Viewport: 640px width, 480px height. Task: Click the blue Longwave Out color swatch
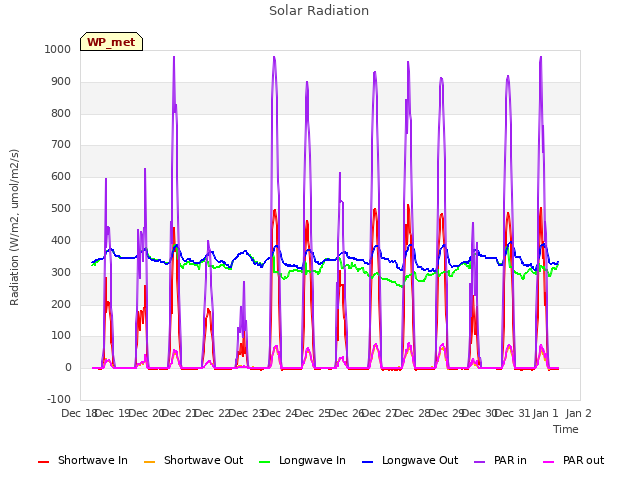click(368, 462)
